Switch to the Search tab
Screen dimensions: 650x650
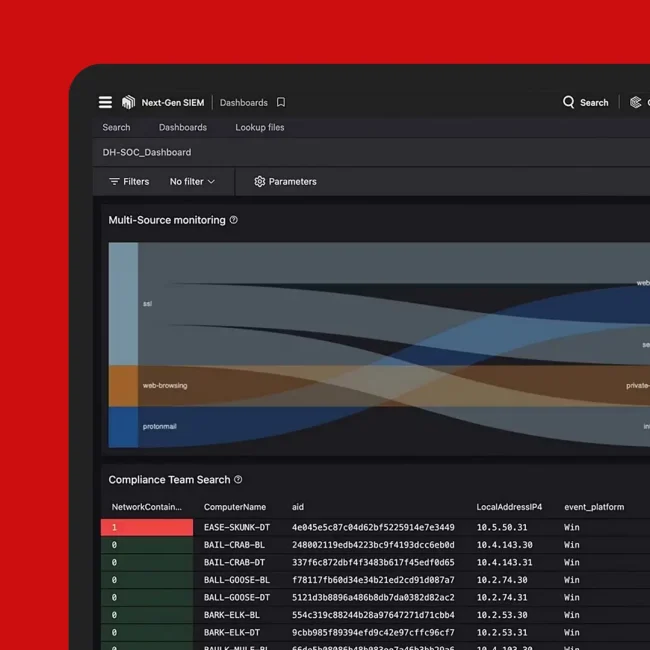click(116, 128)
